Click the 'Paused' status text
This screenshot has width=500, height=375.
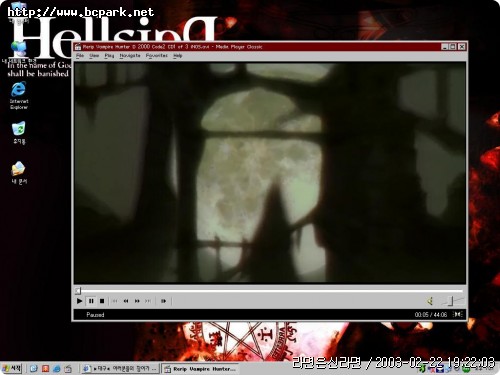(x=95, y=315)
